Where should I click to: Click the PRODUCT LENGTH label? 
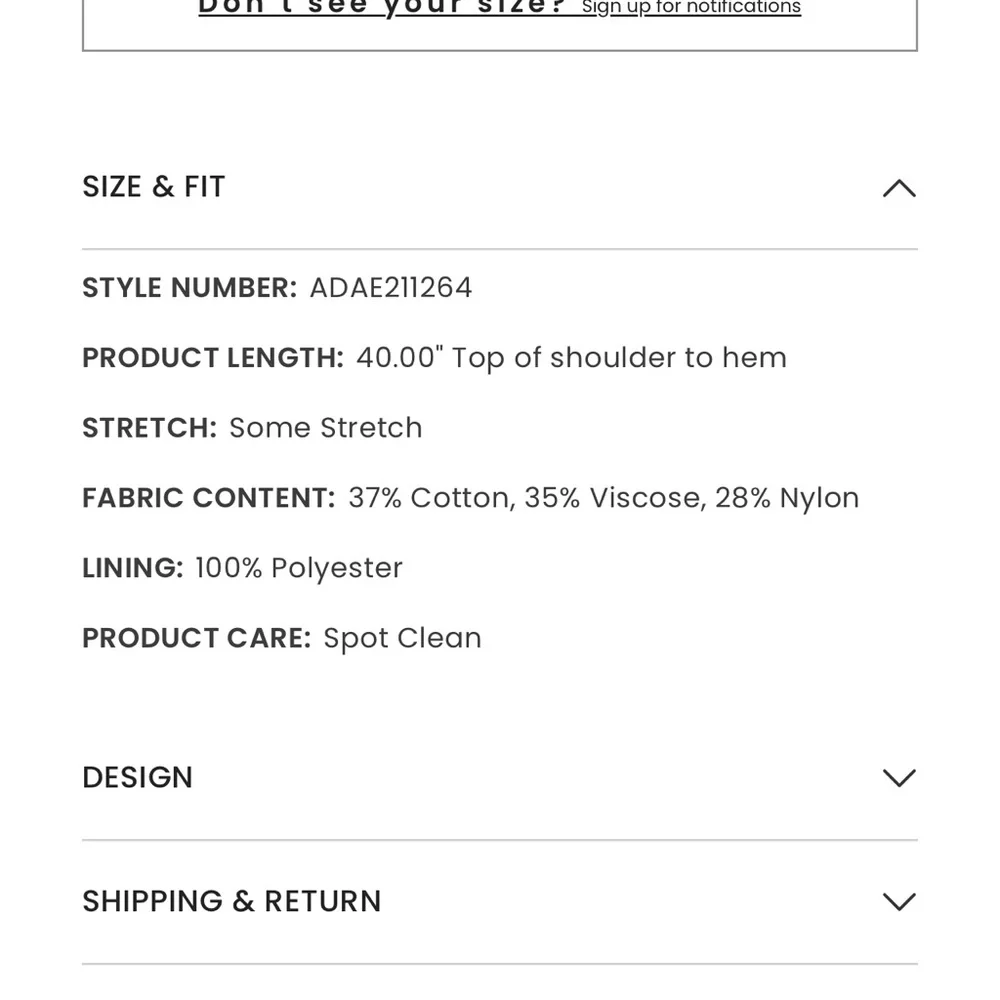213,358
